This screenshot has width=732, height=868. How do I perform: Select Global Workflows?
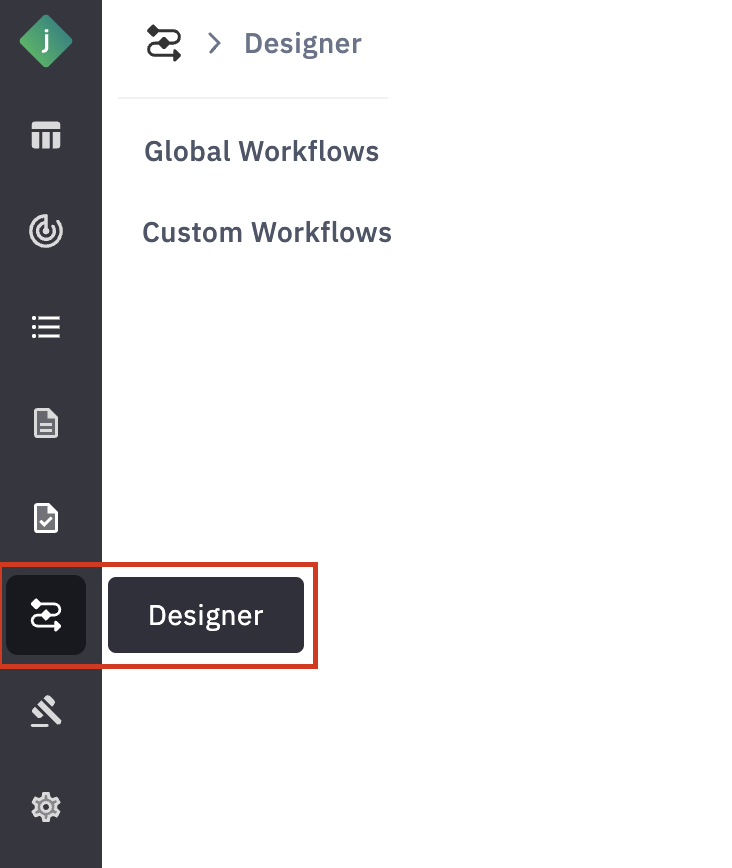click(x=261, y=151)
